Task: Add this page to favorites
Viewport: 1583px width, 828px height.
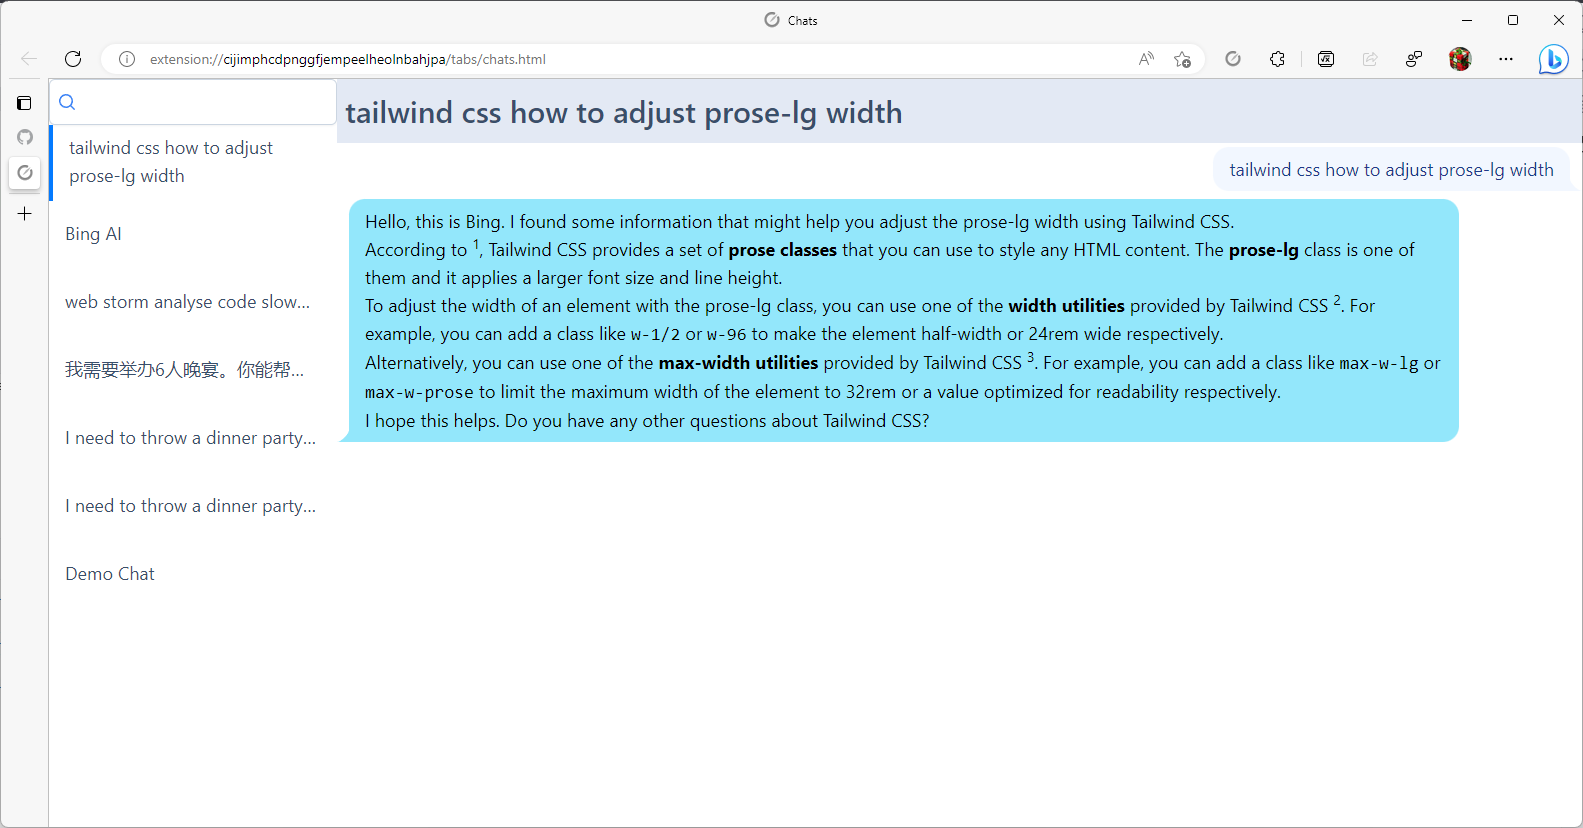Action: [1182, 59]
